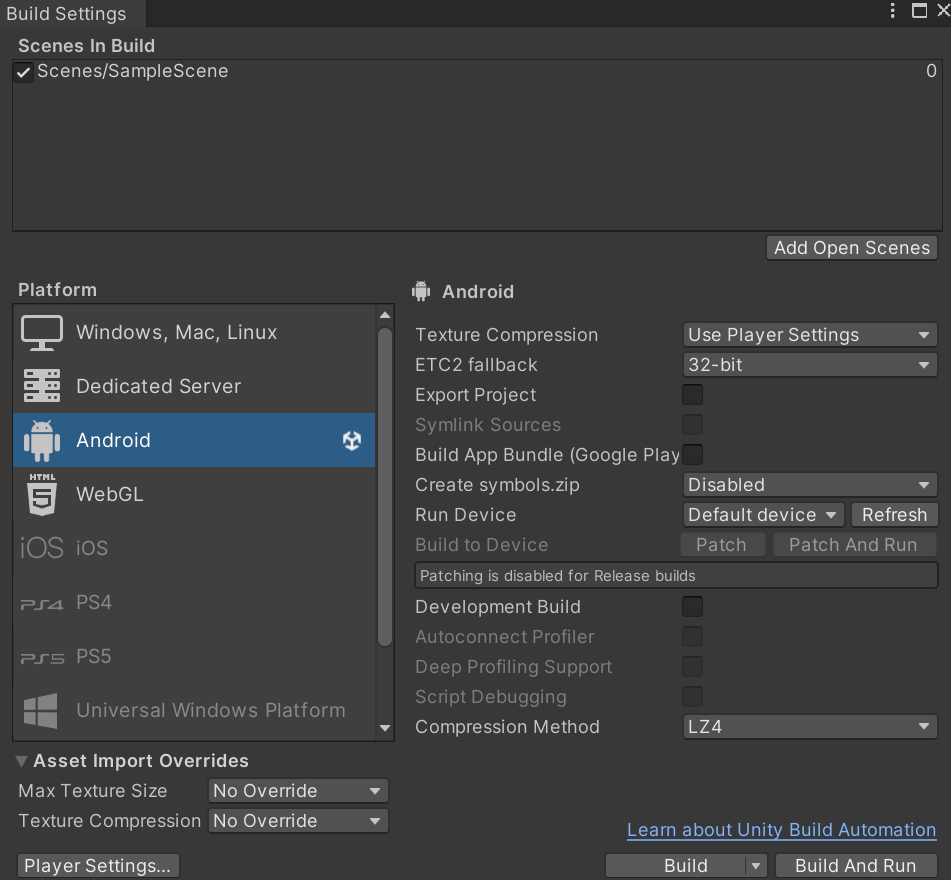The image size is (951, 880).
Task: Select the Universal Windows Platform row
Action: click(x=194, y=710)
